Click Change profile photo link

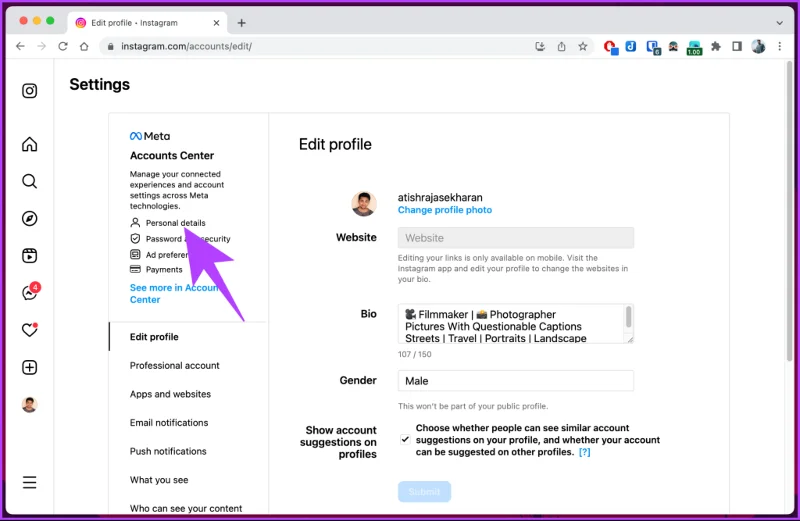click(445, 210)
